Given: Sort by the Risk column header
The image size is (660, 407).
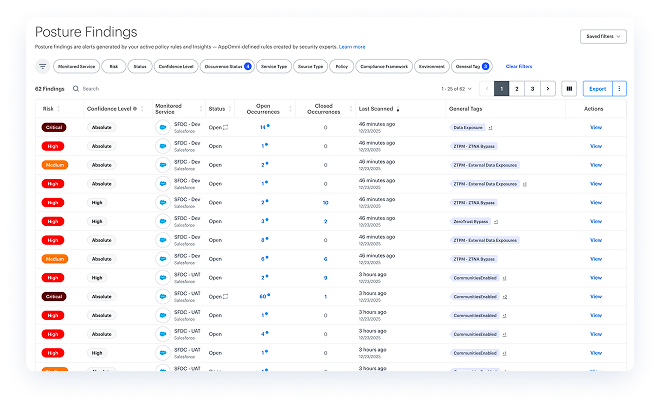Looking at the screenshot, I should pos(49,107).
